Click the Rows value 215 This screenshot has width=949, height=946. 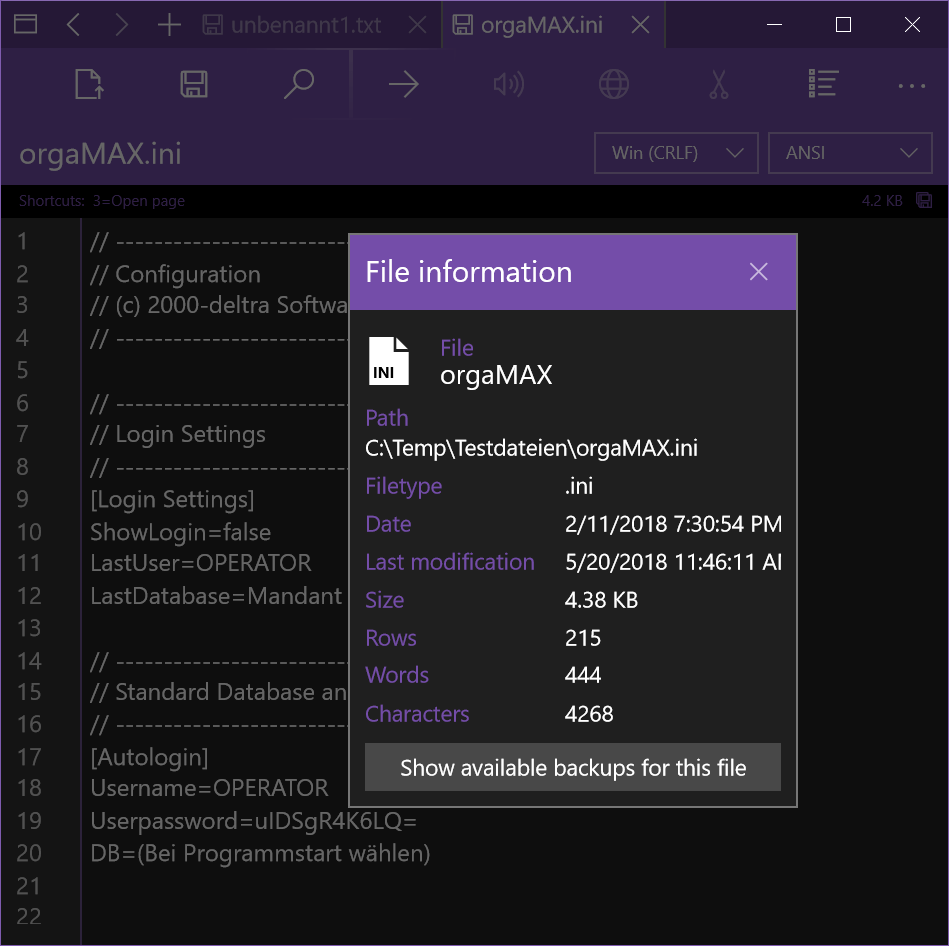click(583, 639)
